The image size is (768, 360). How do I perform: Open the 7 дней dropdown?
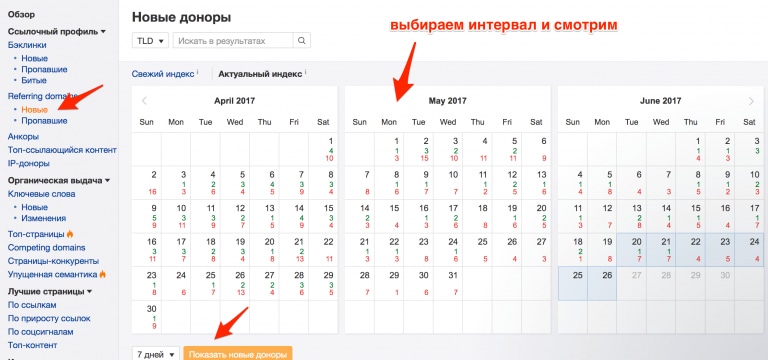point(156,354)
